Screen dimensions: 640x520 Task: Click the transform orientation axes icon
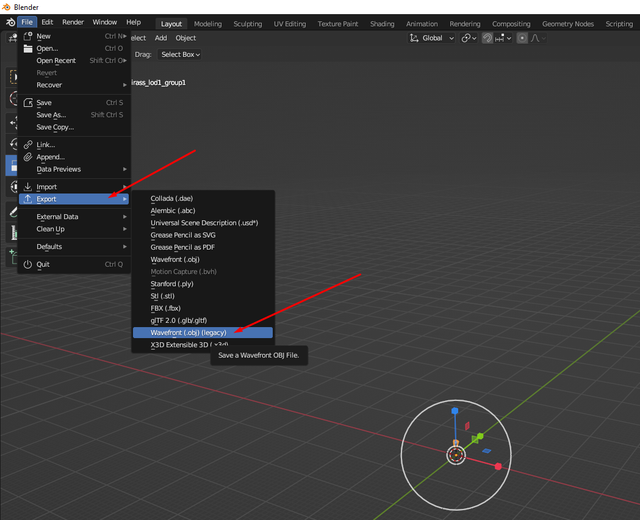click(414, 38)
